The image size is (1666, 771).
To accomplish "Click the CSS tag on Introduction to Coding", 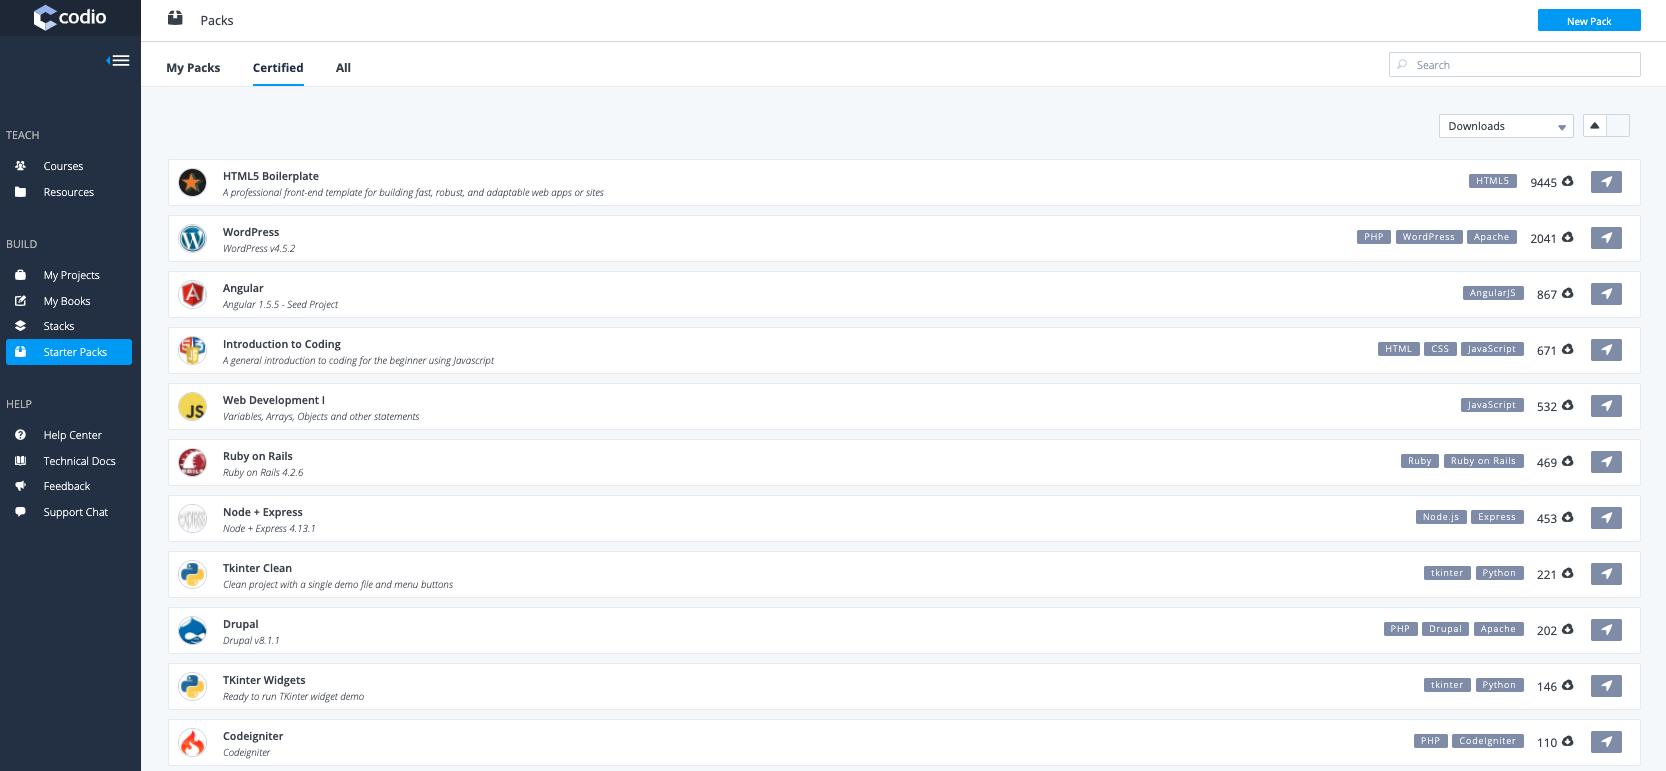I will tap(1440, 349).
